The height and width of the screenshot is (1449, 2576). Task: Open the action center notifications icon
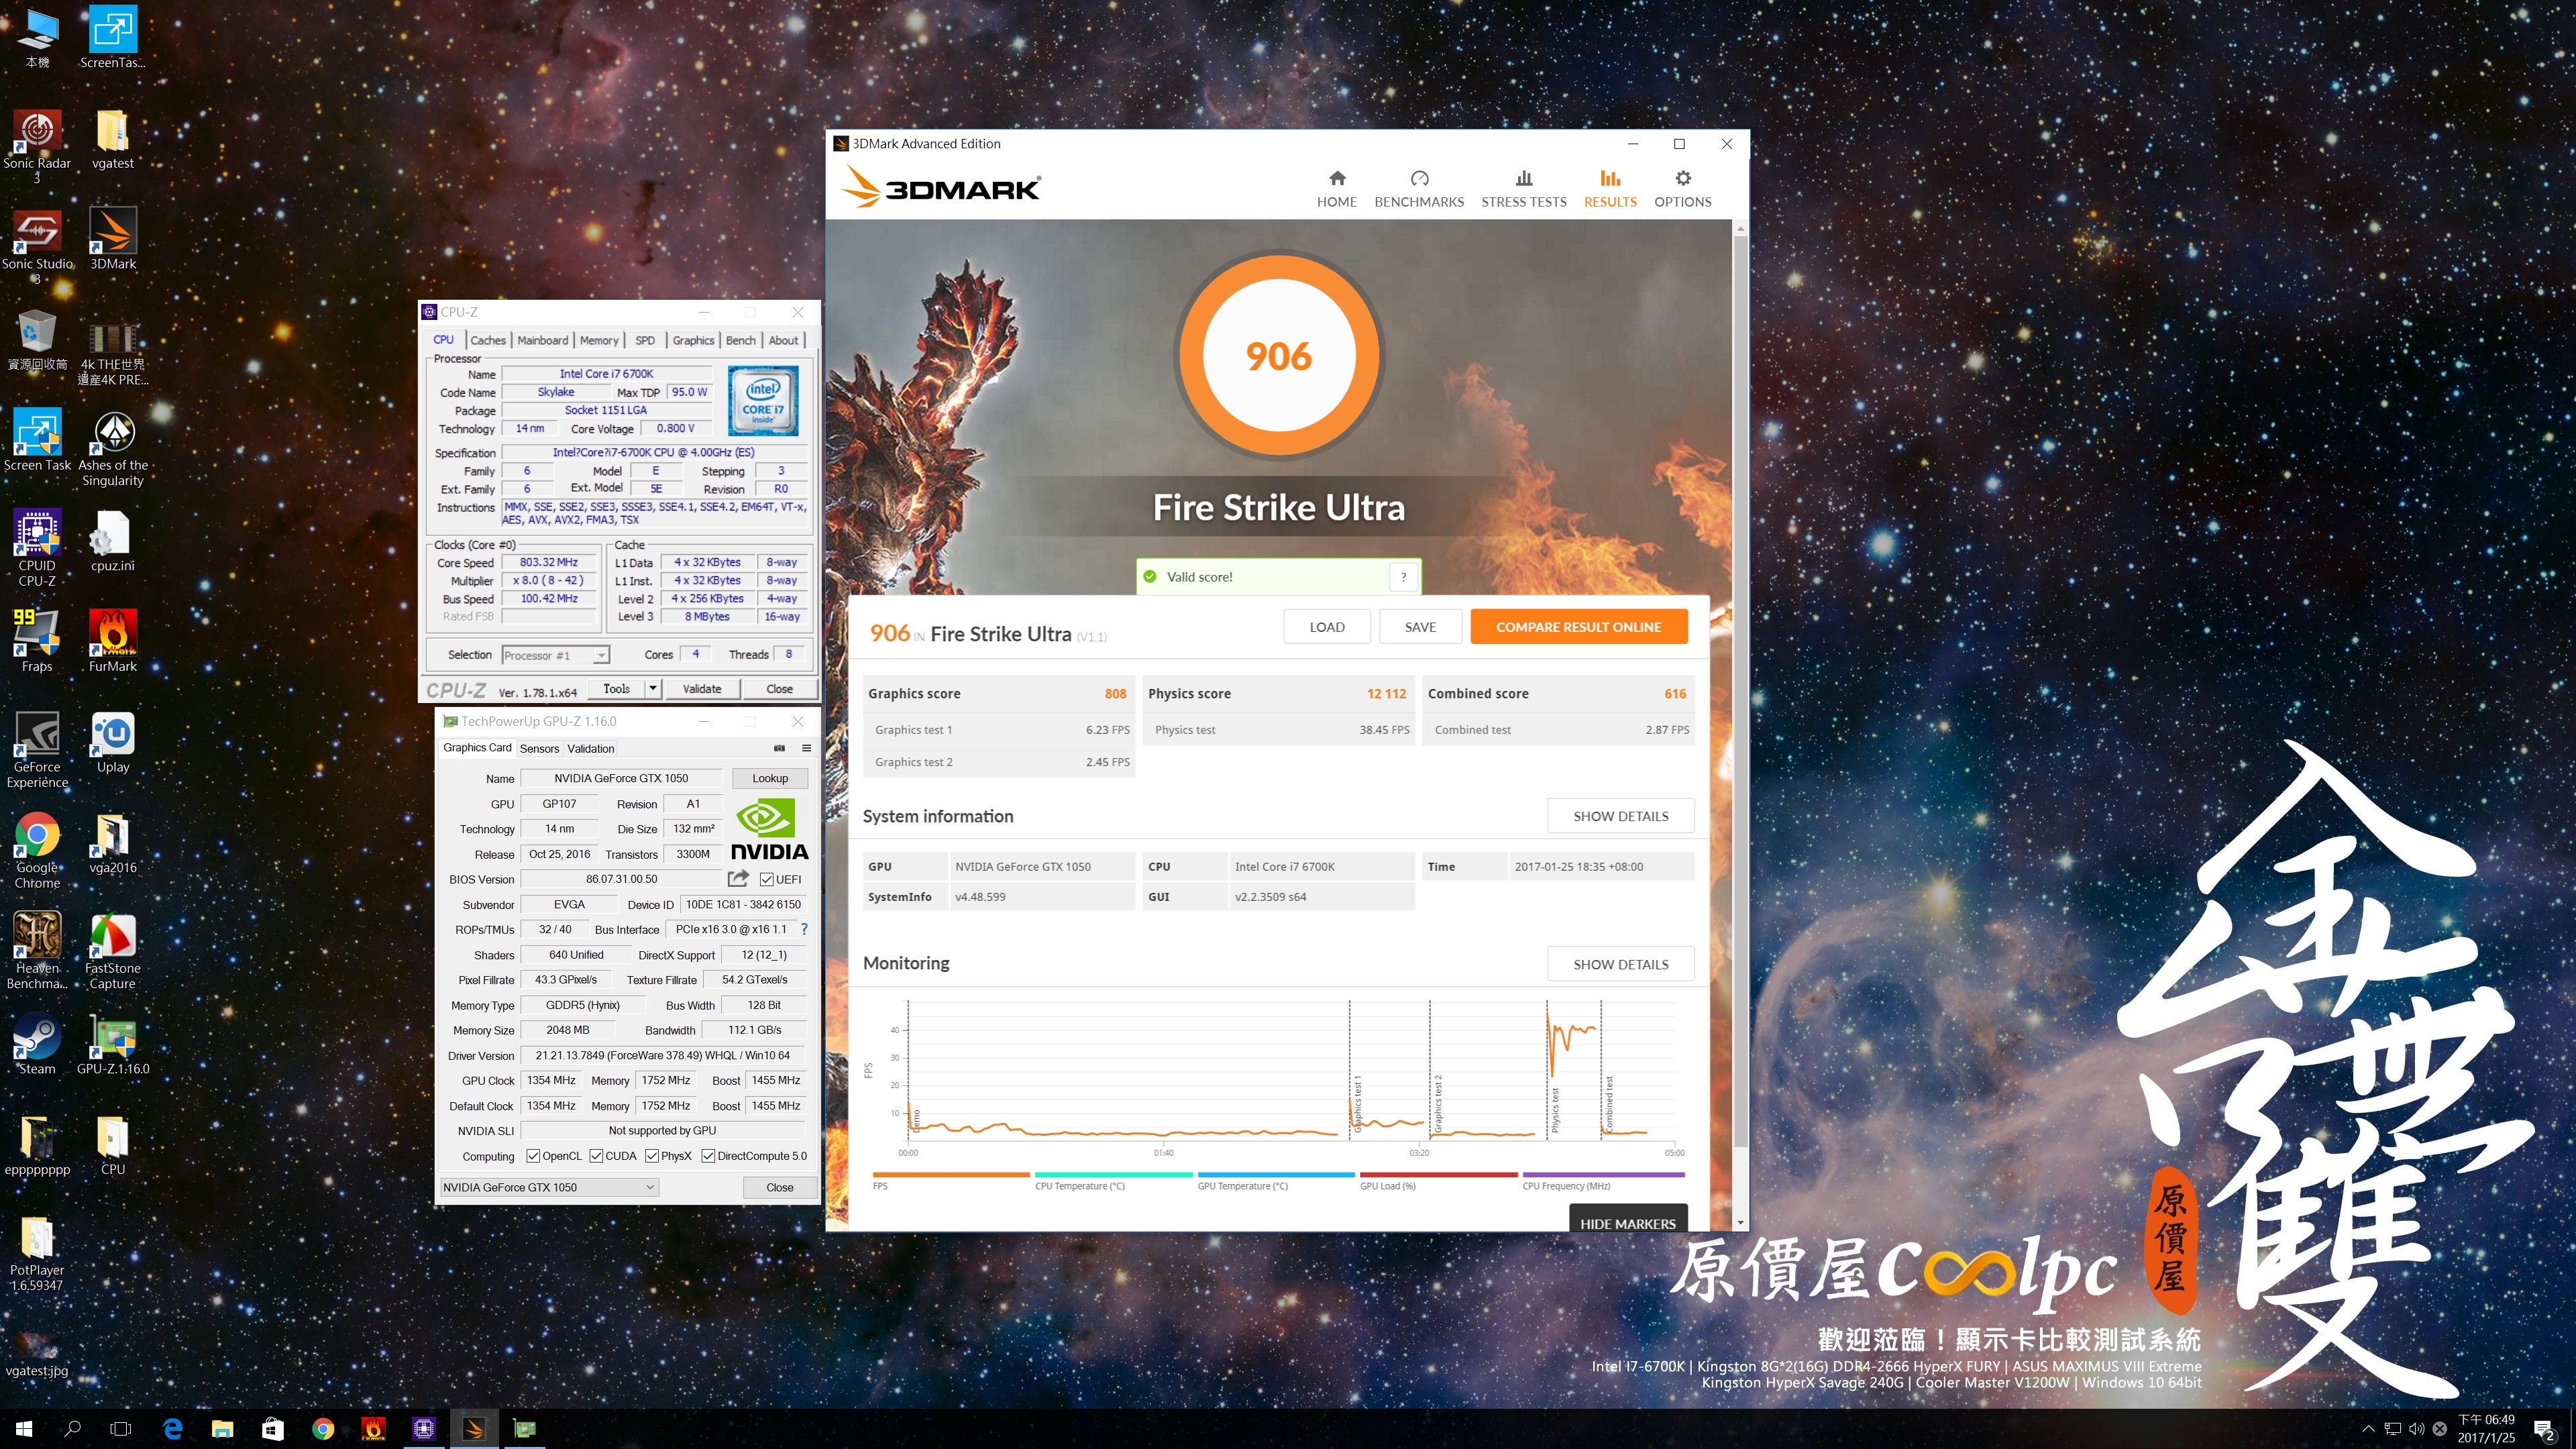pyautogui.click(x=2544, y=1430)
